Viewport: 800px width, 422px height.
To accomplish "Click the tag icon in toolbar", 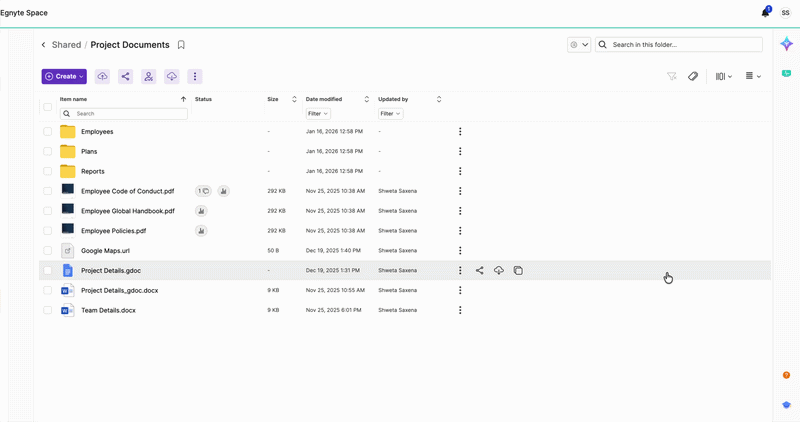I will [692, 77].
